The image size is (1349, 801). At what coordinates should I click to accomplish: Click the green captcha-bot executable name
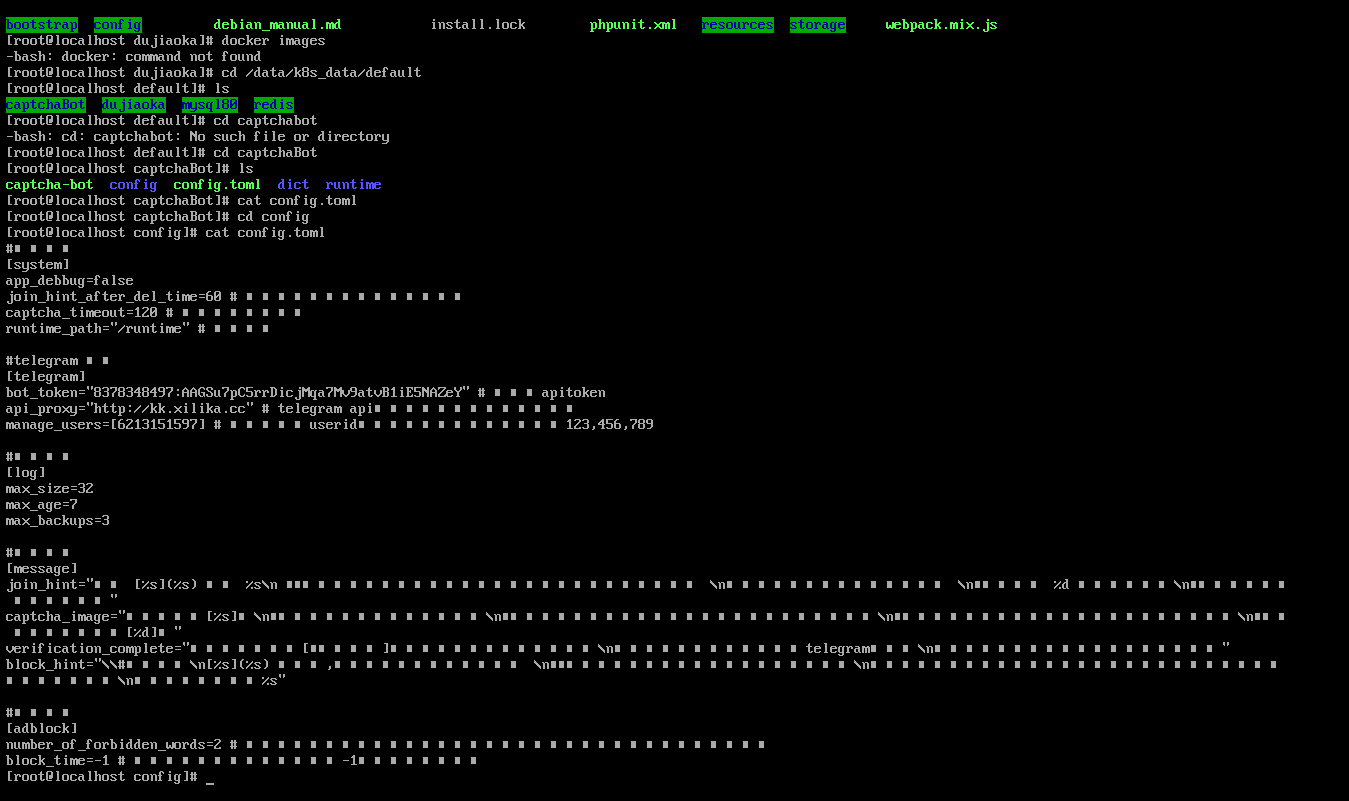pos(49,185)
